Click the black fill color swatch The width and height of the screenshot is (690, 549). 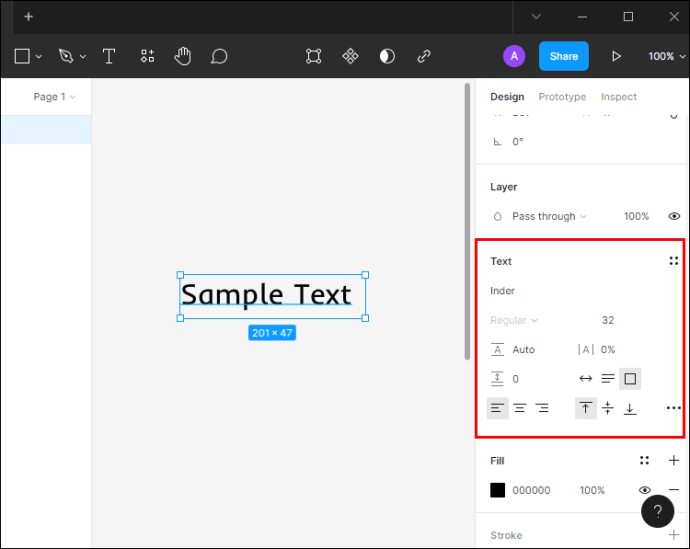pyautogui.click(x=497, y=490)
